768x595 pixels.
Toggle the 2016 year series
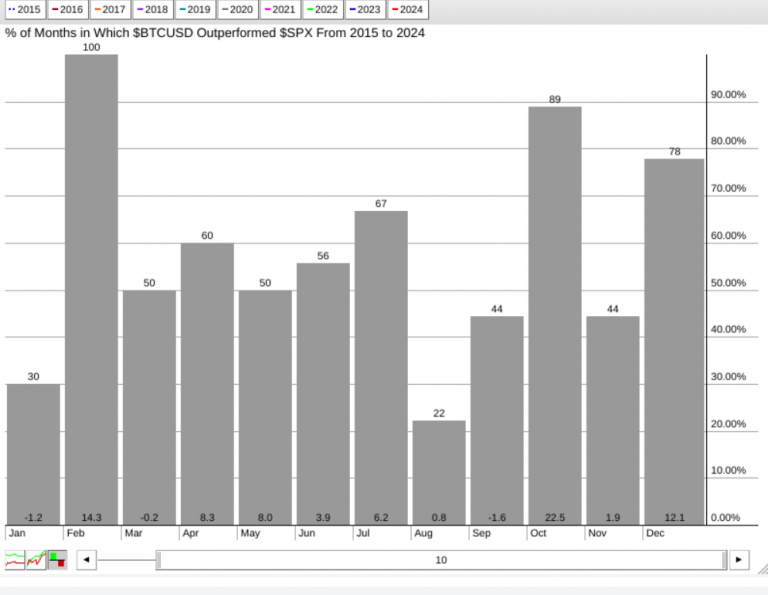coord(68,10)
